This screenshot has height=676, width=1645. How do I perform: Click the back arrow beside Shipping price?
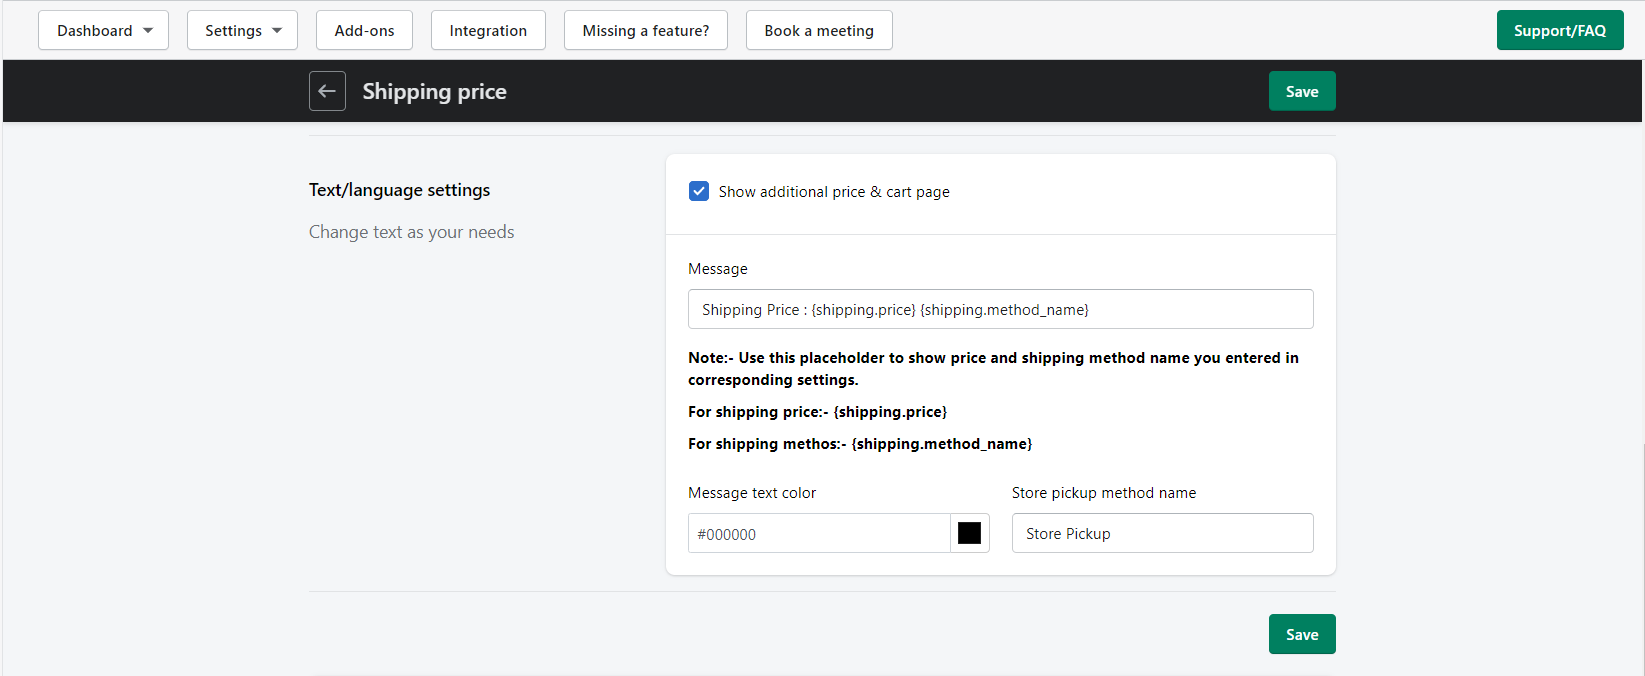click(x=327, y=91)
